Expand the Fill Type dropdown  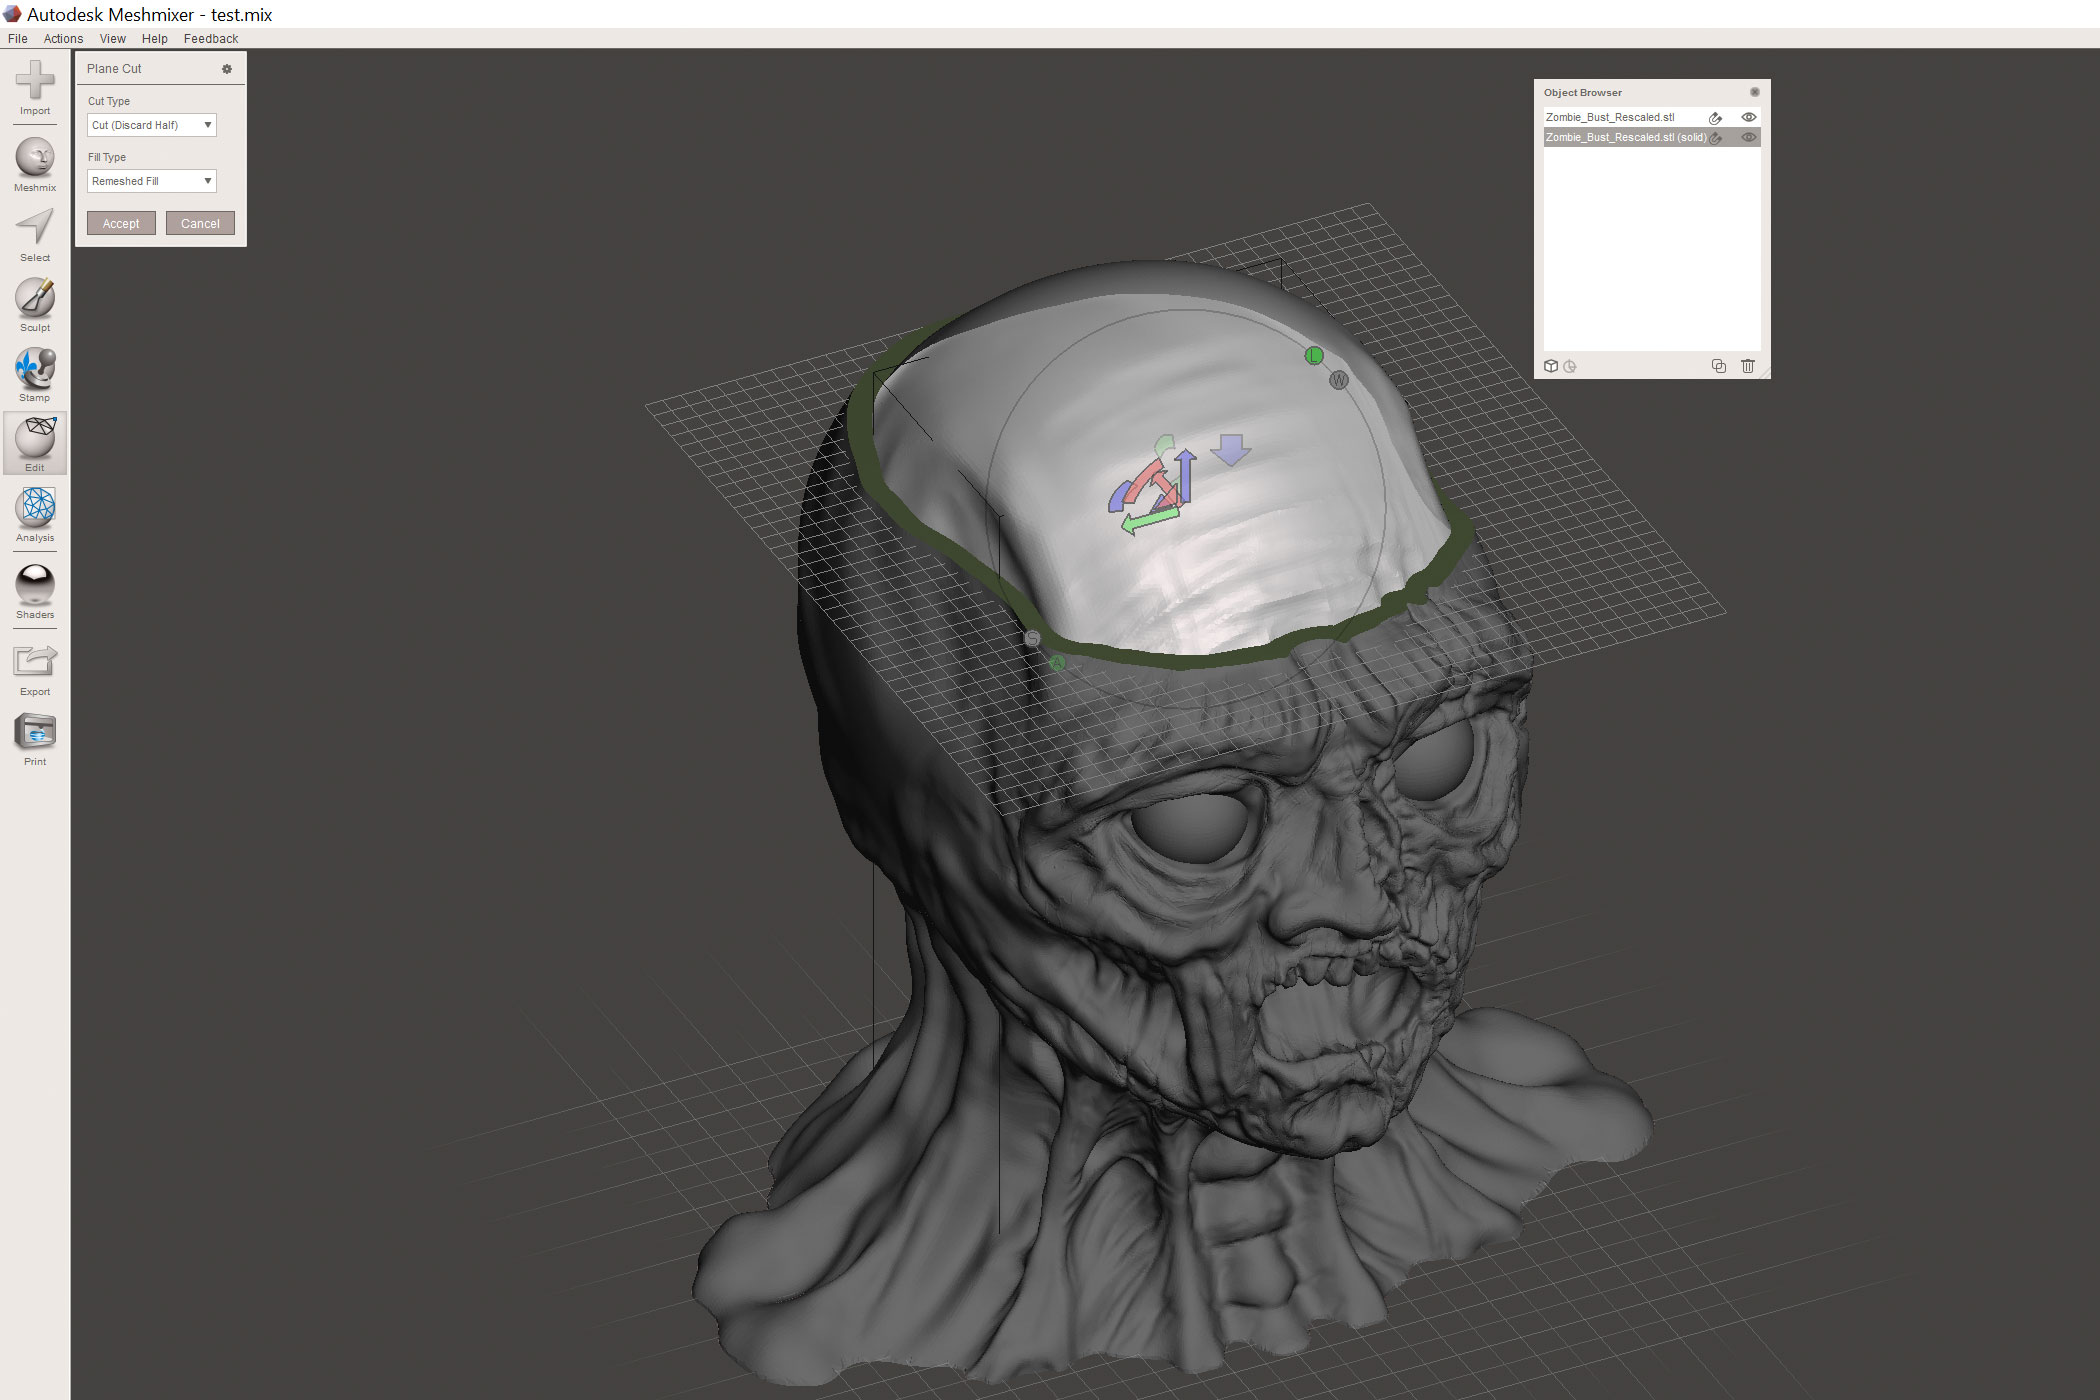tap(152, 181)
